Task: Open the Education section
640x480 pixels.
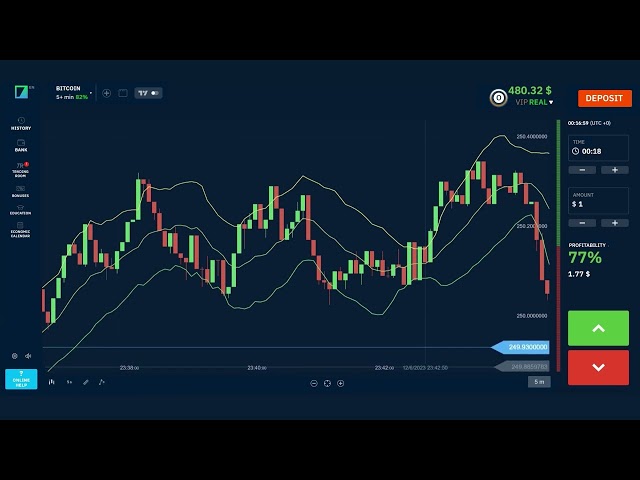Action: click(x=20, y=210)
